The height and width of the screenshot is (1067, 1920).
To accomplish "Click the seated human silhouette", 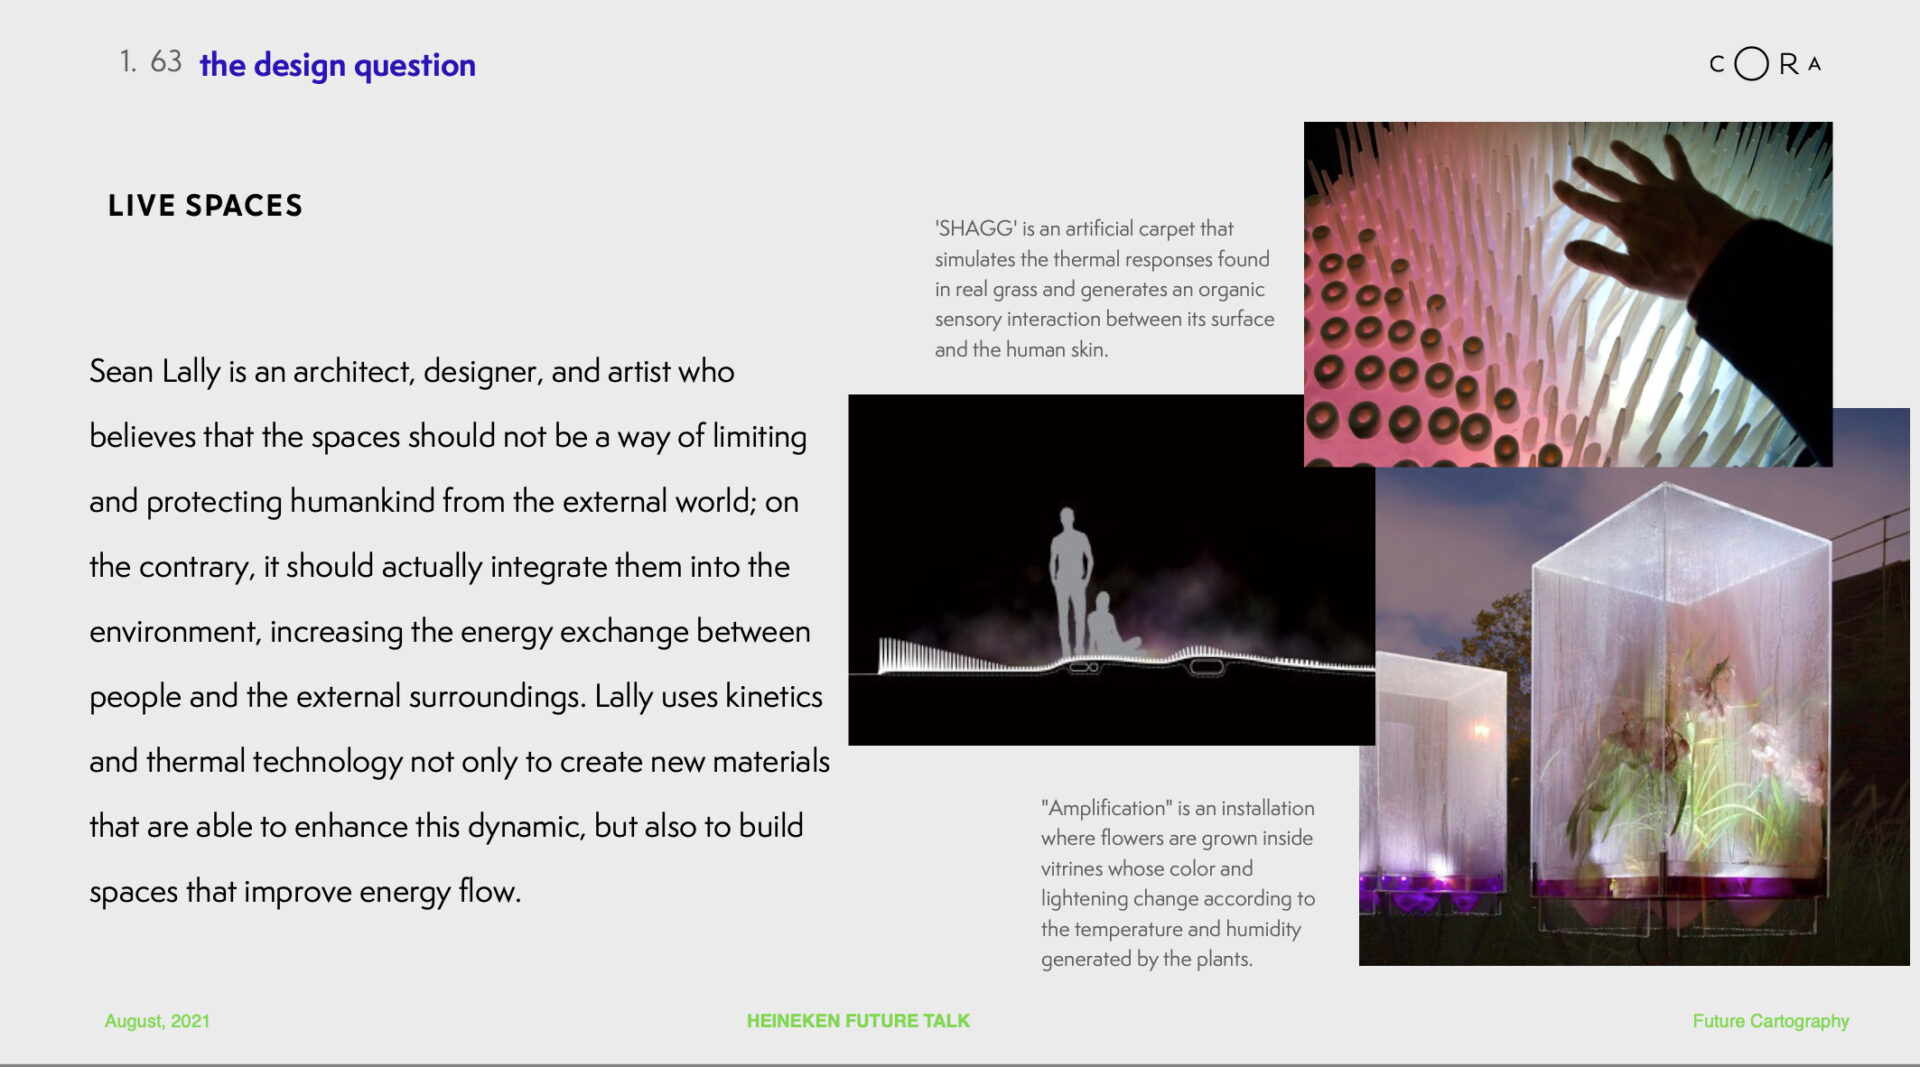I will [x=1108, y=625].
